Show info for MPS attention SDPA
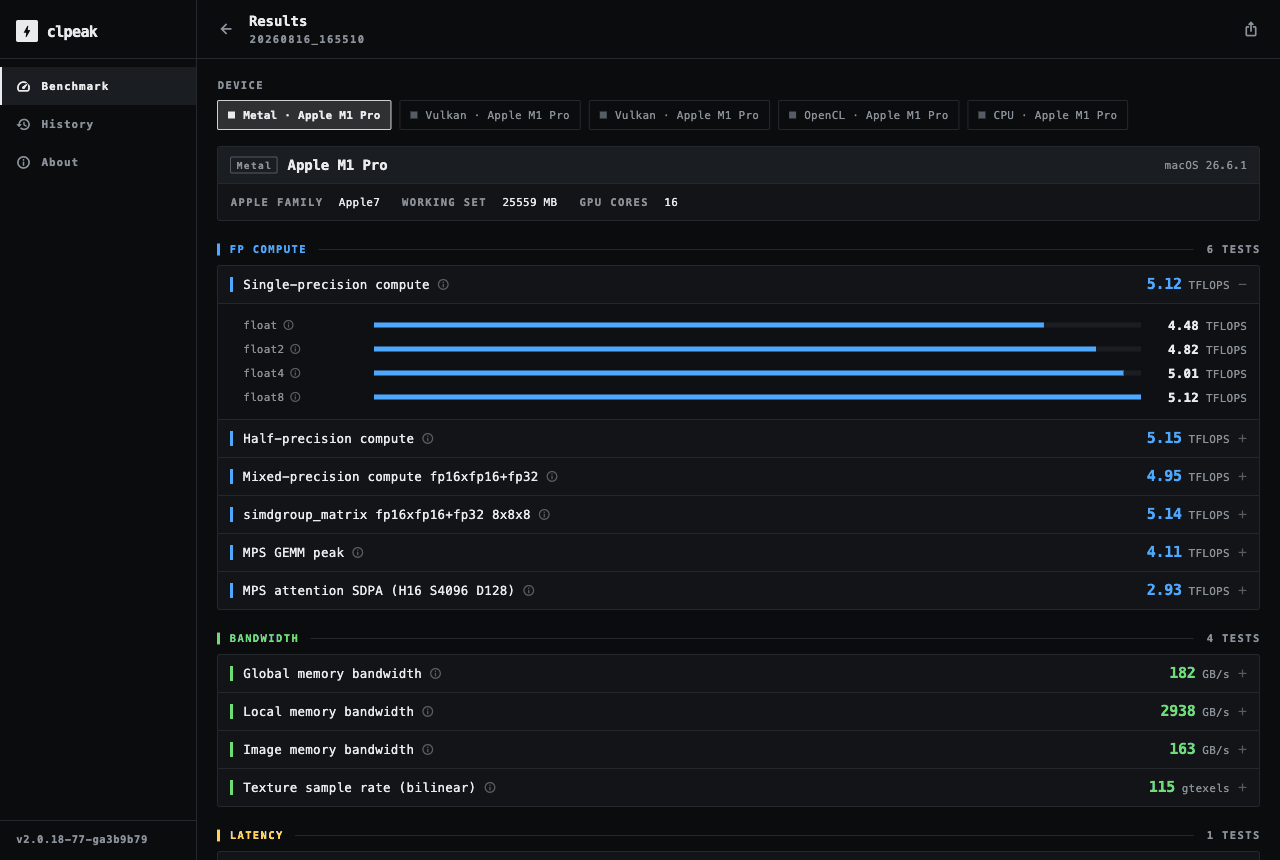The width and height of the screenshot is (1280, 860). [529, 591]
